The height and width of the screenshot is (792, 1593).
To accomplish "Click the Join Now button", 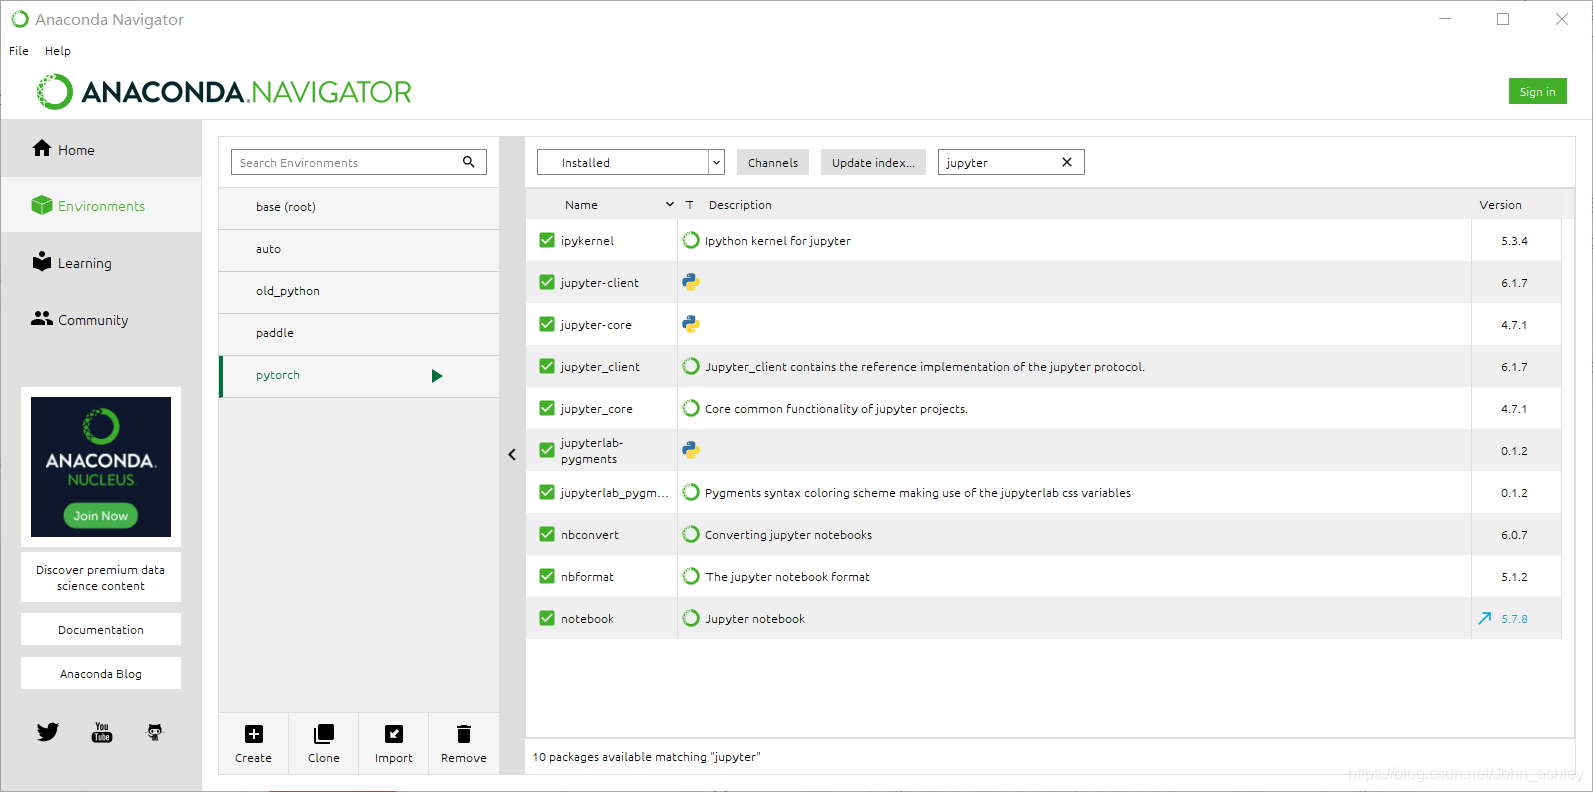I will pos(101,516).
